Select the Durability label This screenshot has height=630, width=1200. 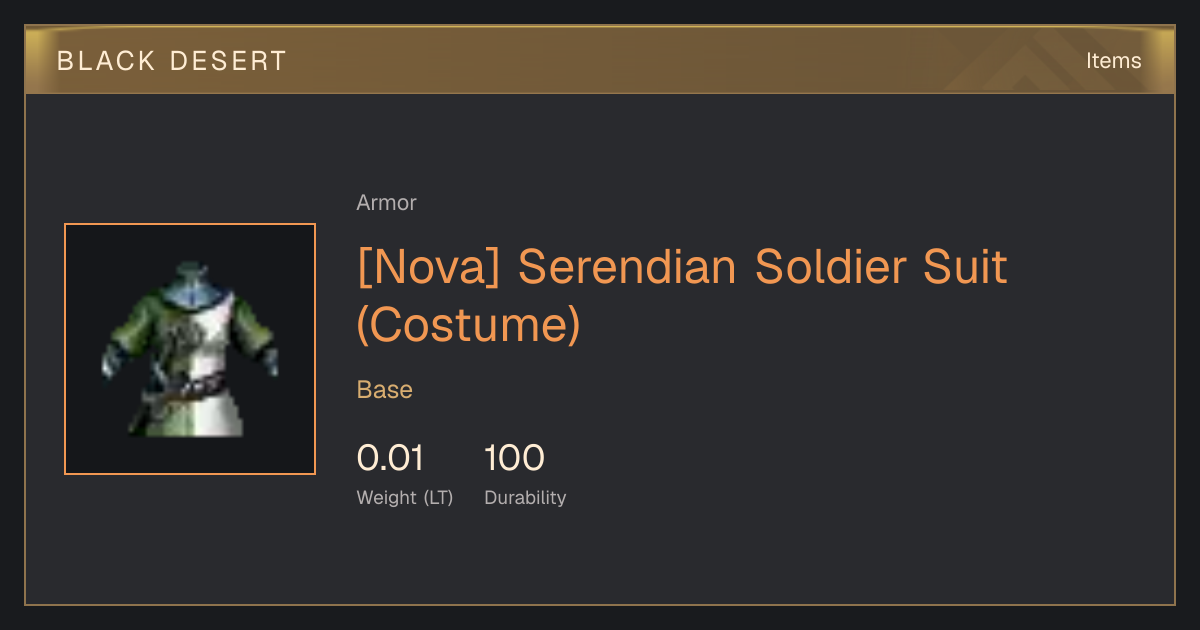[525, 498]
